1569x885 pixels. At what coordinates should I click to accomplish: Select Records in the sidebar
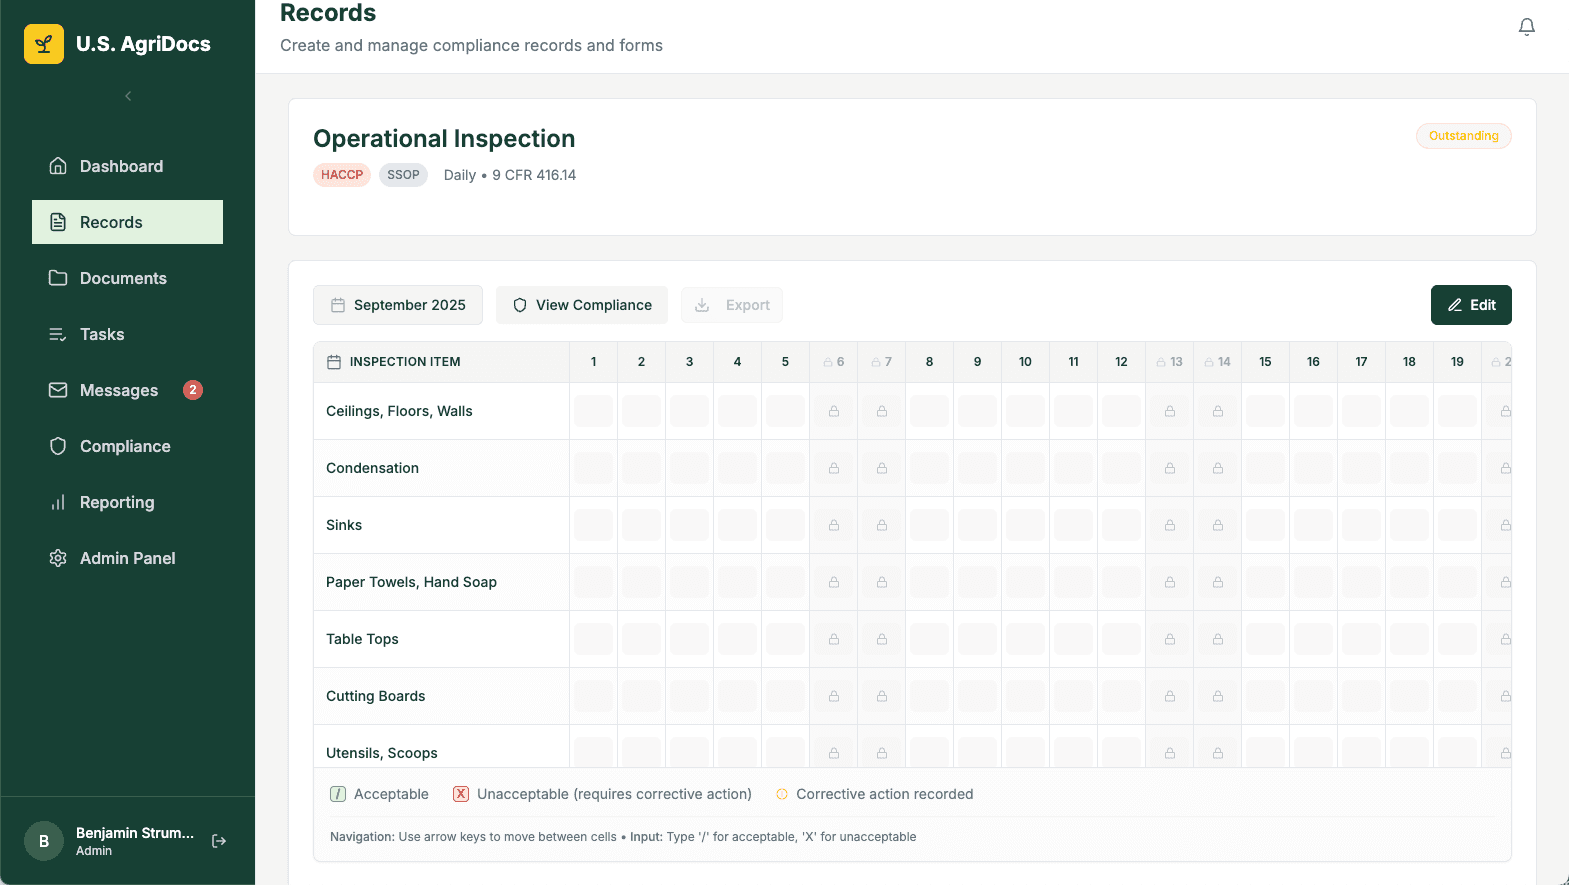pyautogui.click(x=127, y=222)
